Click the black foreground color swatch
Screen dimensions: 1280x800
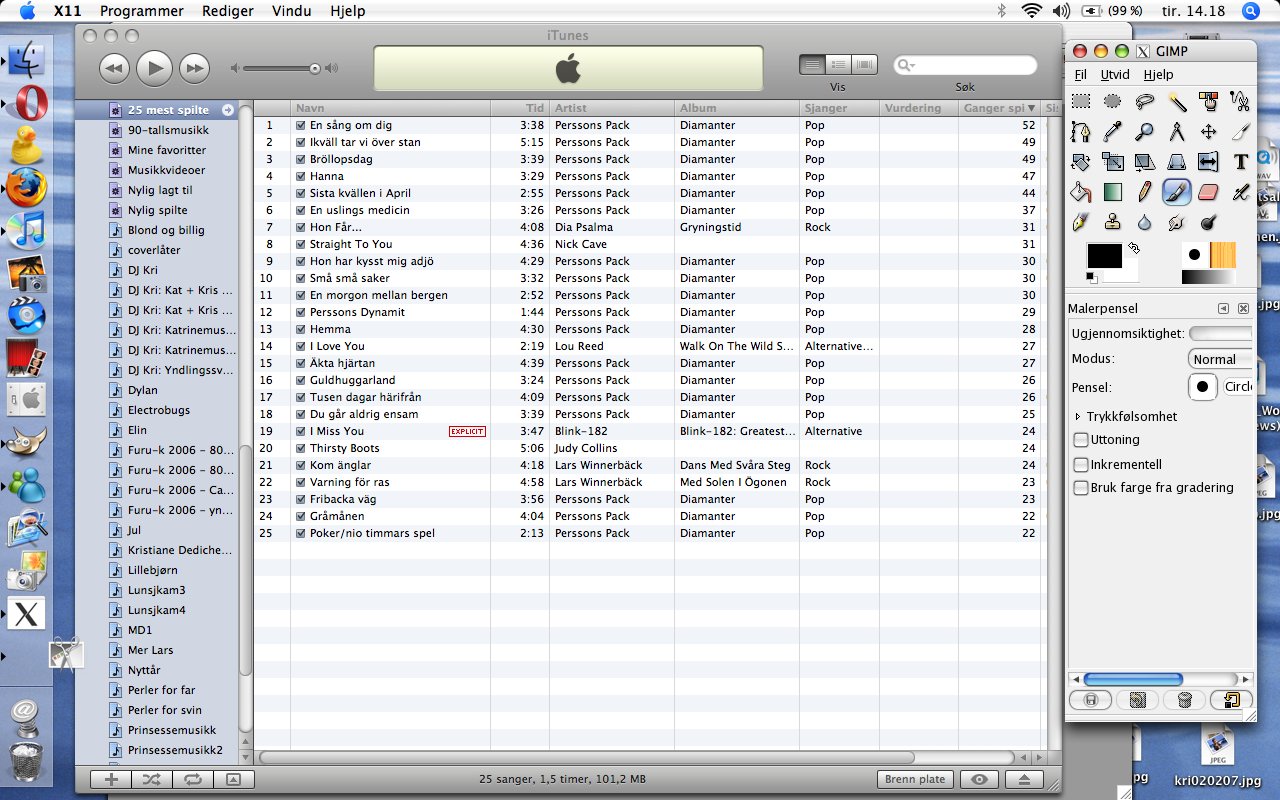1104,257
